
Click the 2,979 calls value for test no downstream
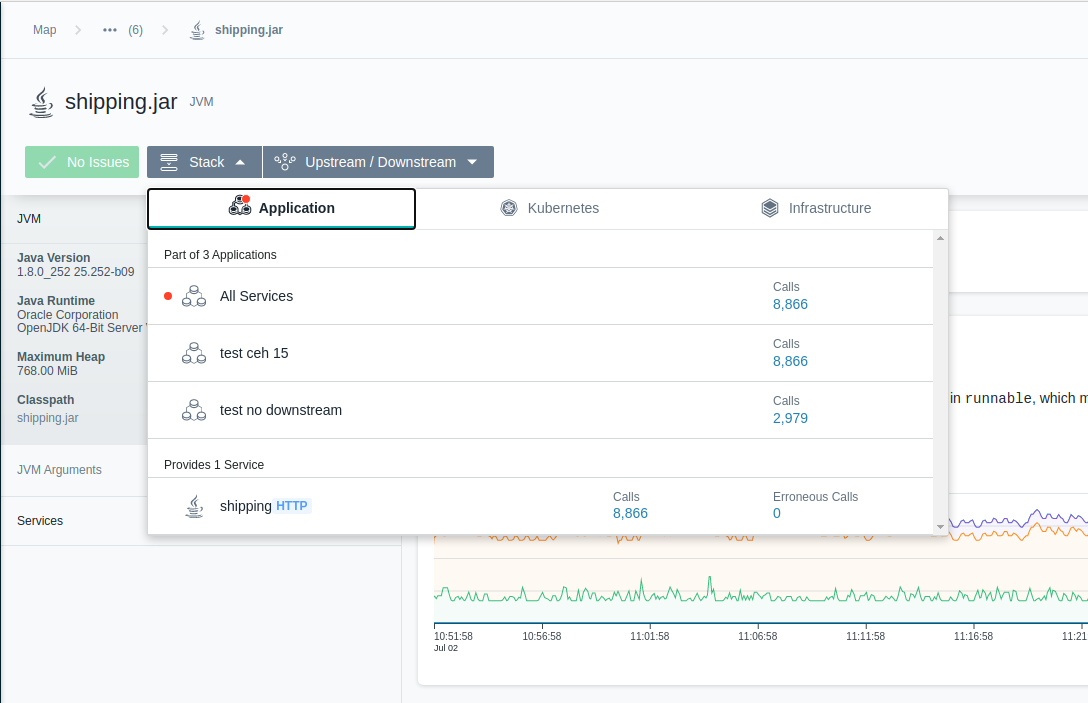click(x=790, y=418)
